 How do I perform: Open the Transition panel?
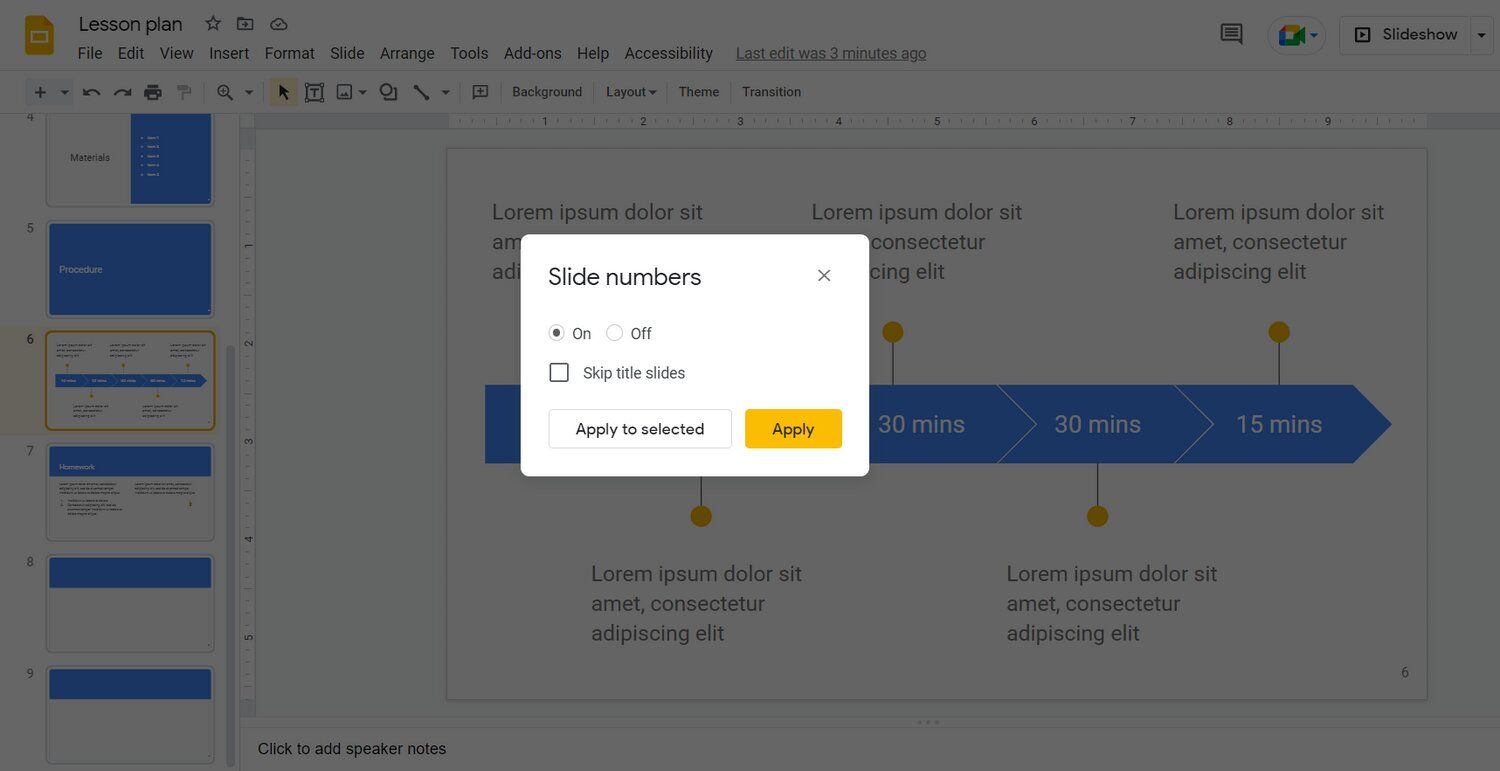[771, 92]
